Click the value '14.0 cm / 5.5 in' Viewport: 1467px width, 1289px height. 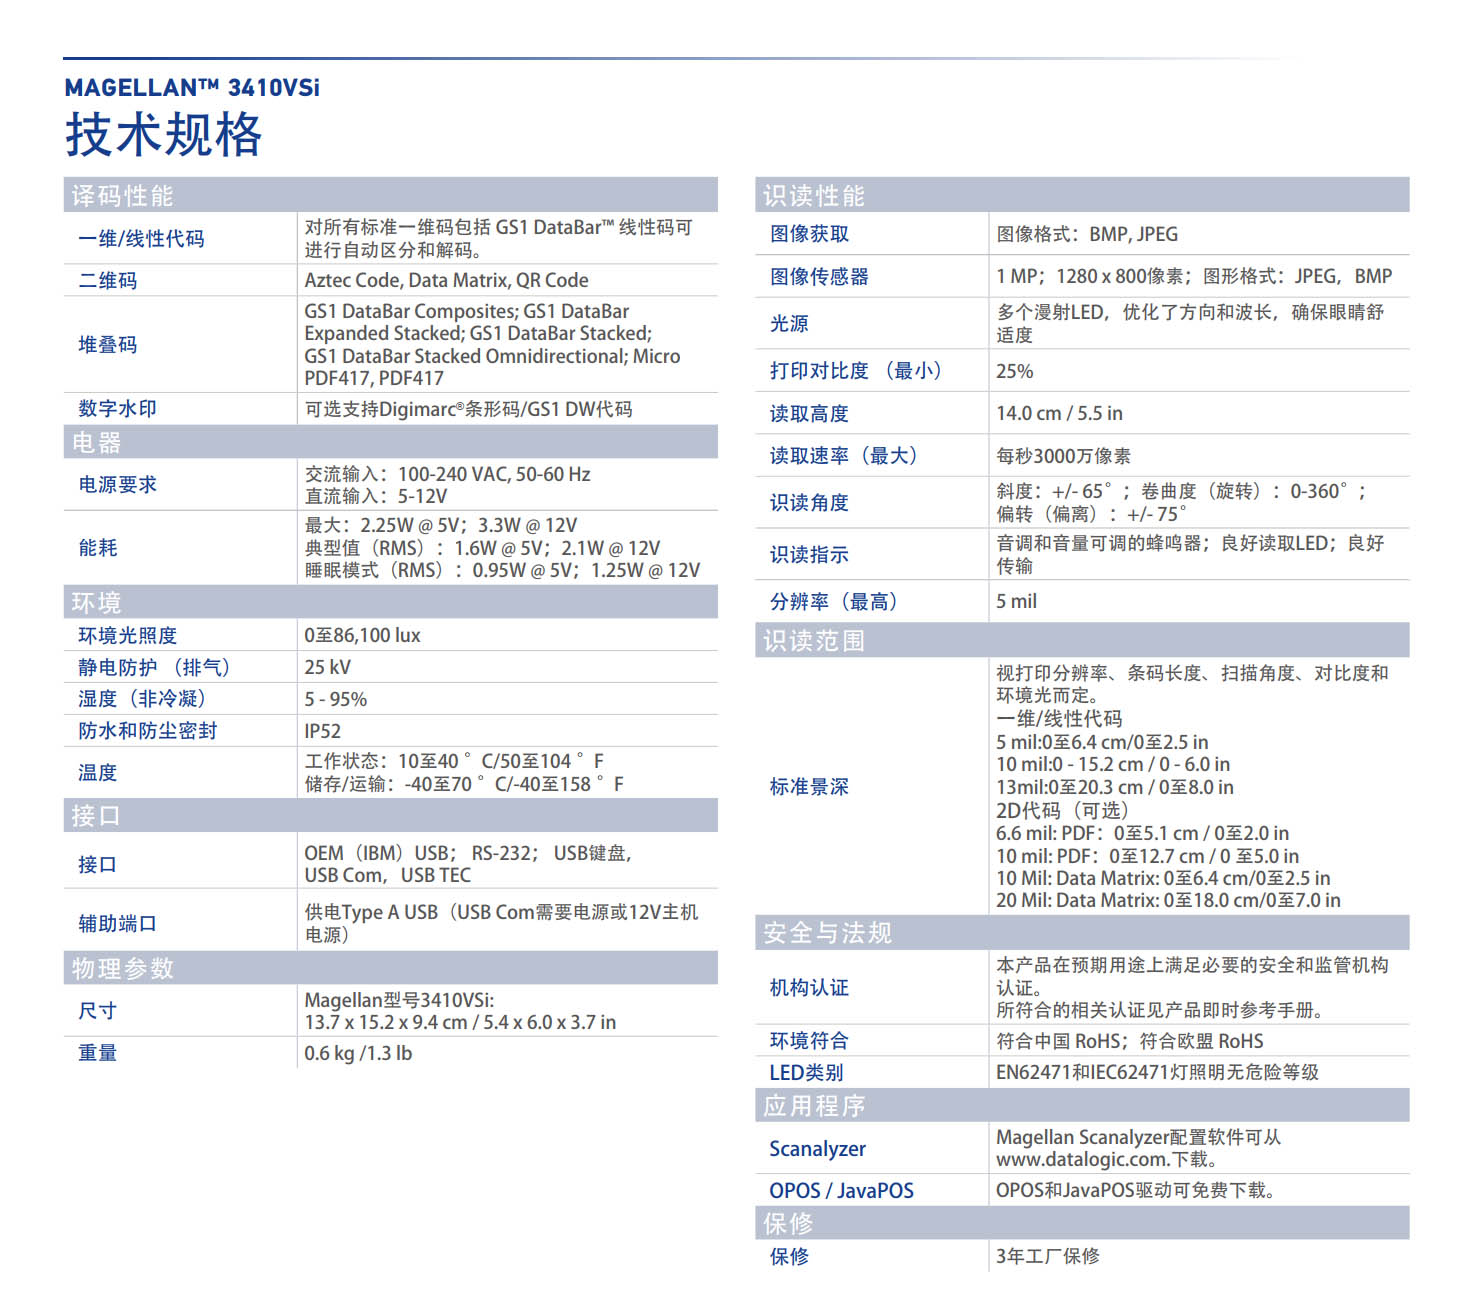pos(1059,413)
